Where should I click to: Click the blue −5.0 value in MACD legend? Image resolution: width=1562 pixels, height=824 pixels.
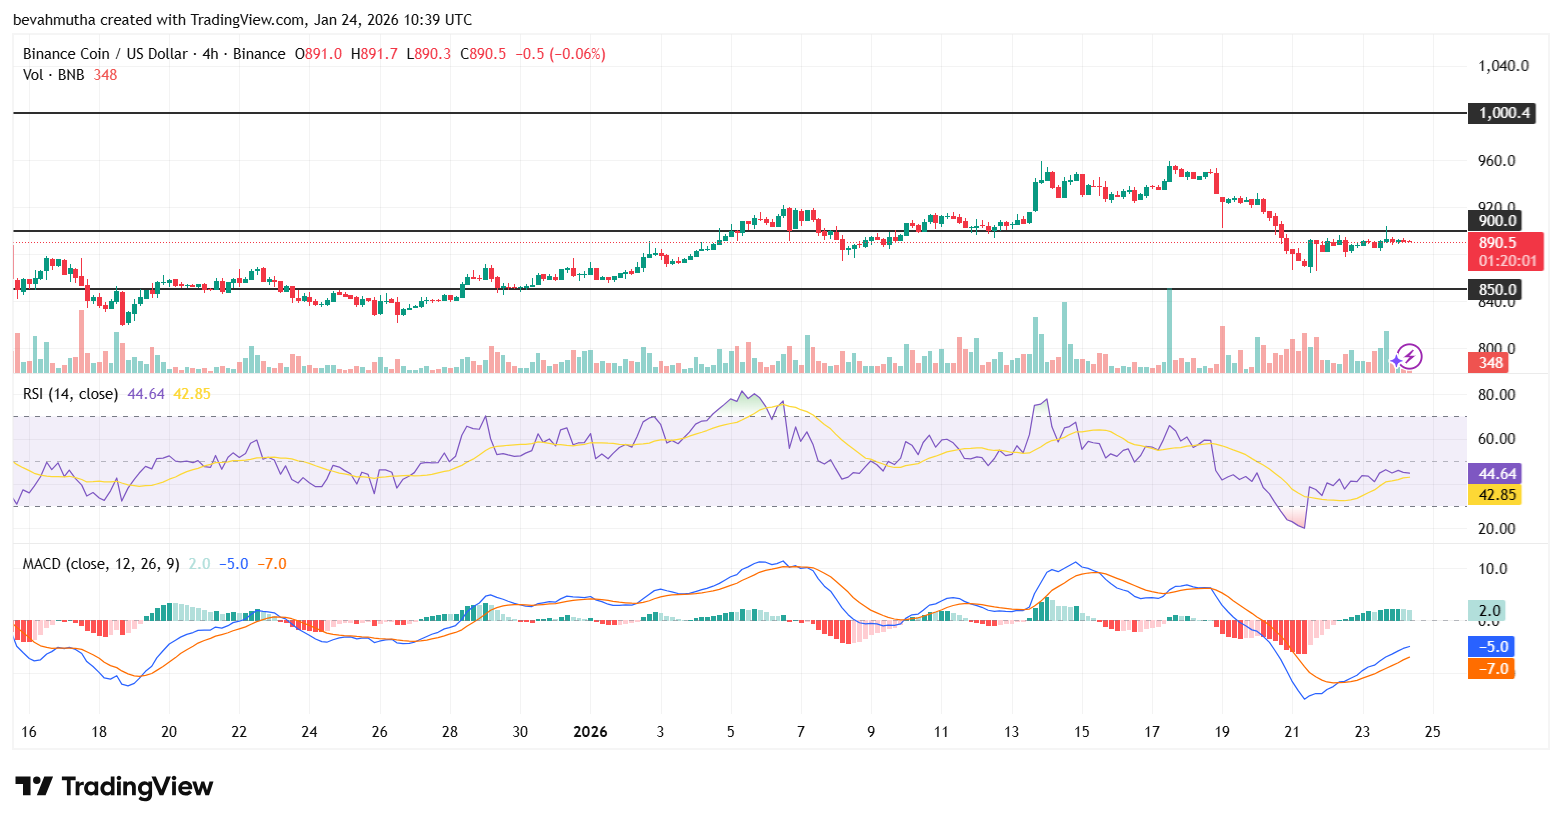(233, 564)
